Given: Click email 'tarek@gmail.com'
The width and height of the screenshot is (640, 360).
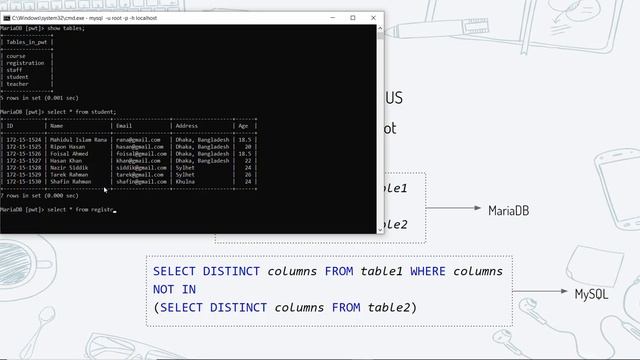Looking at the screenshot, I should pos(140,174).
